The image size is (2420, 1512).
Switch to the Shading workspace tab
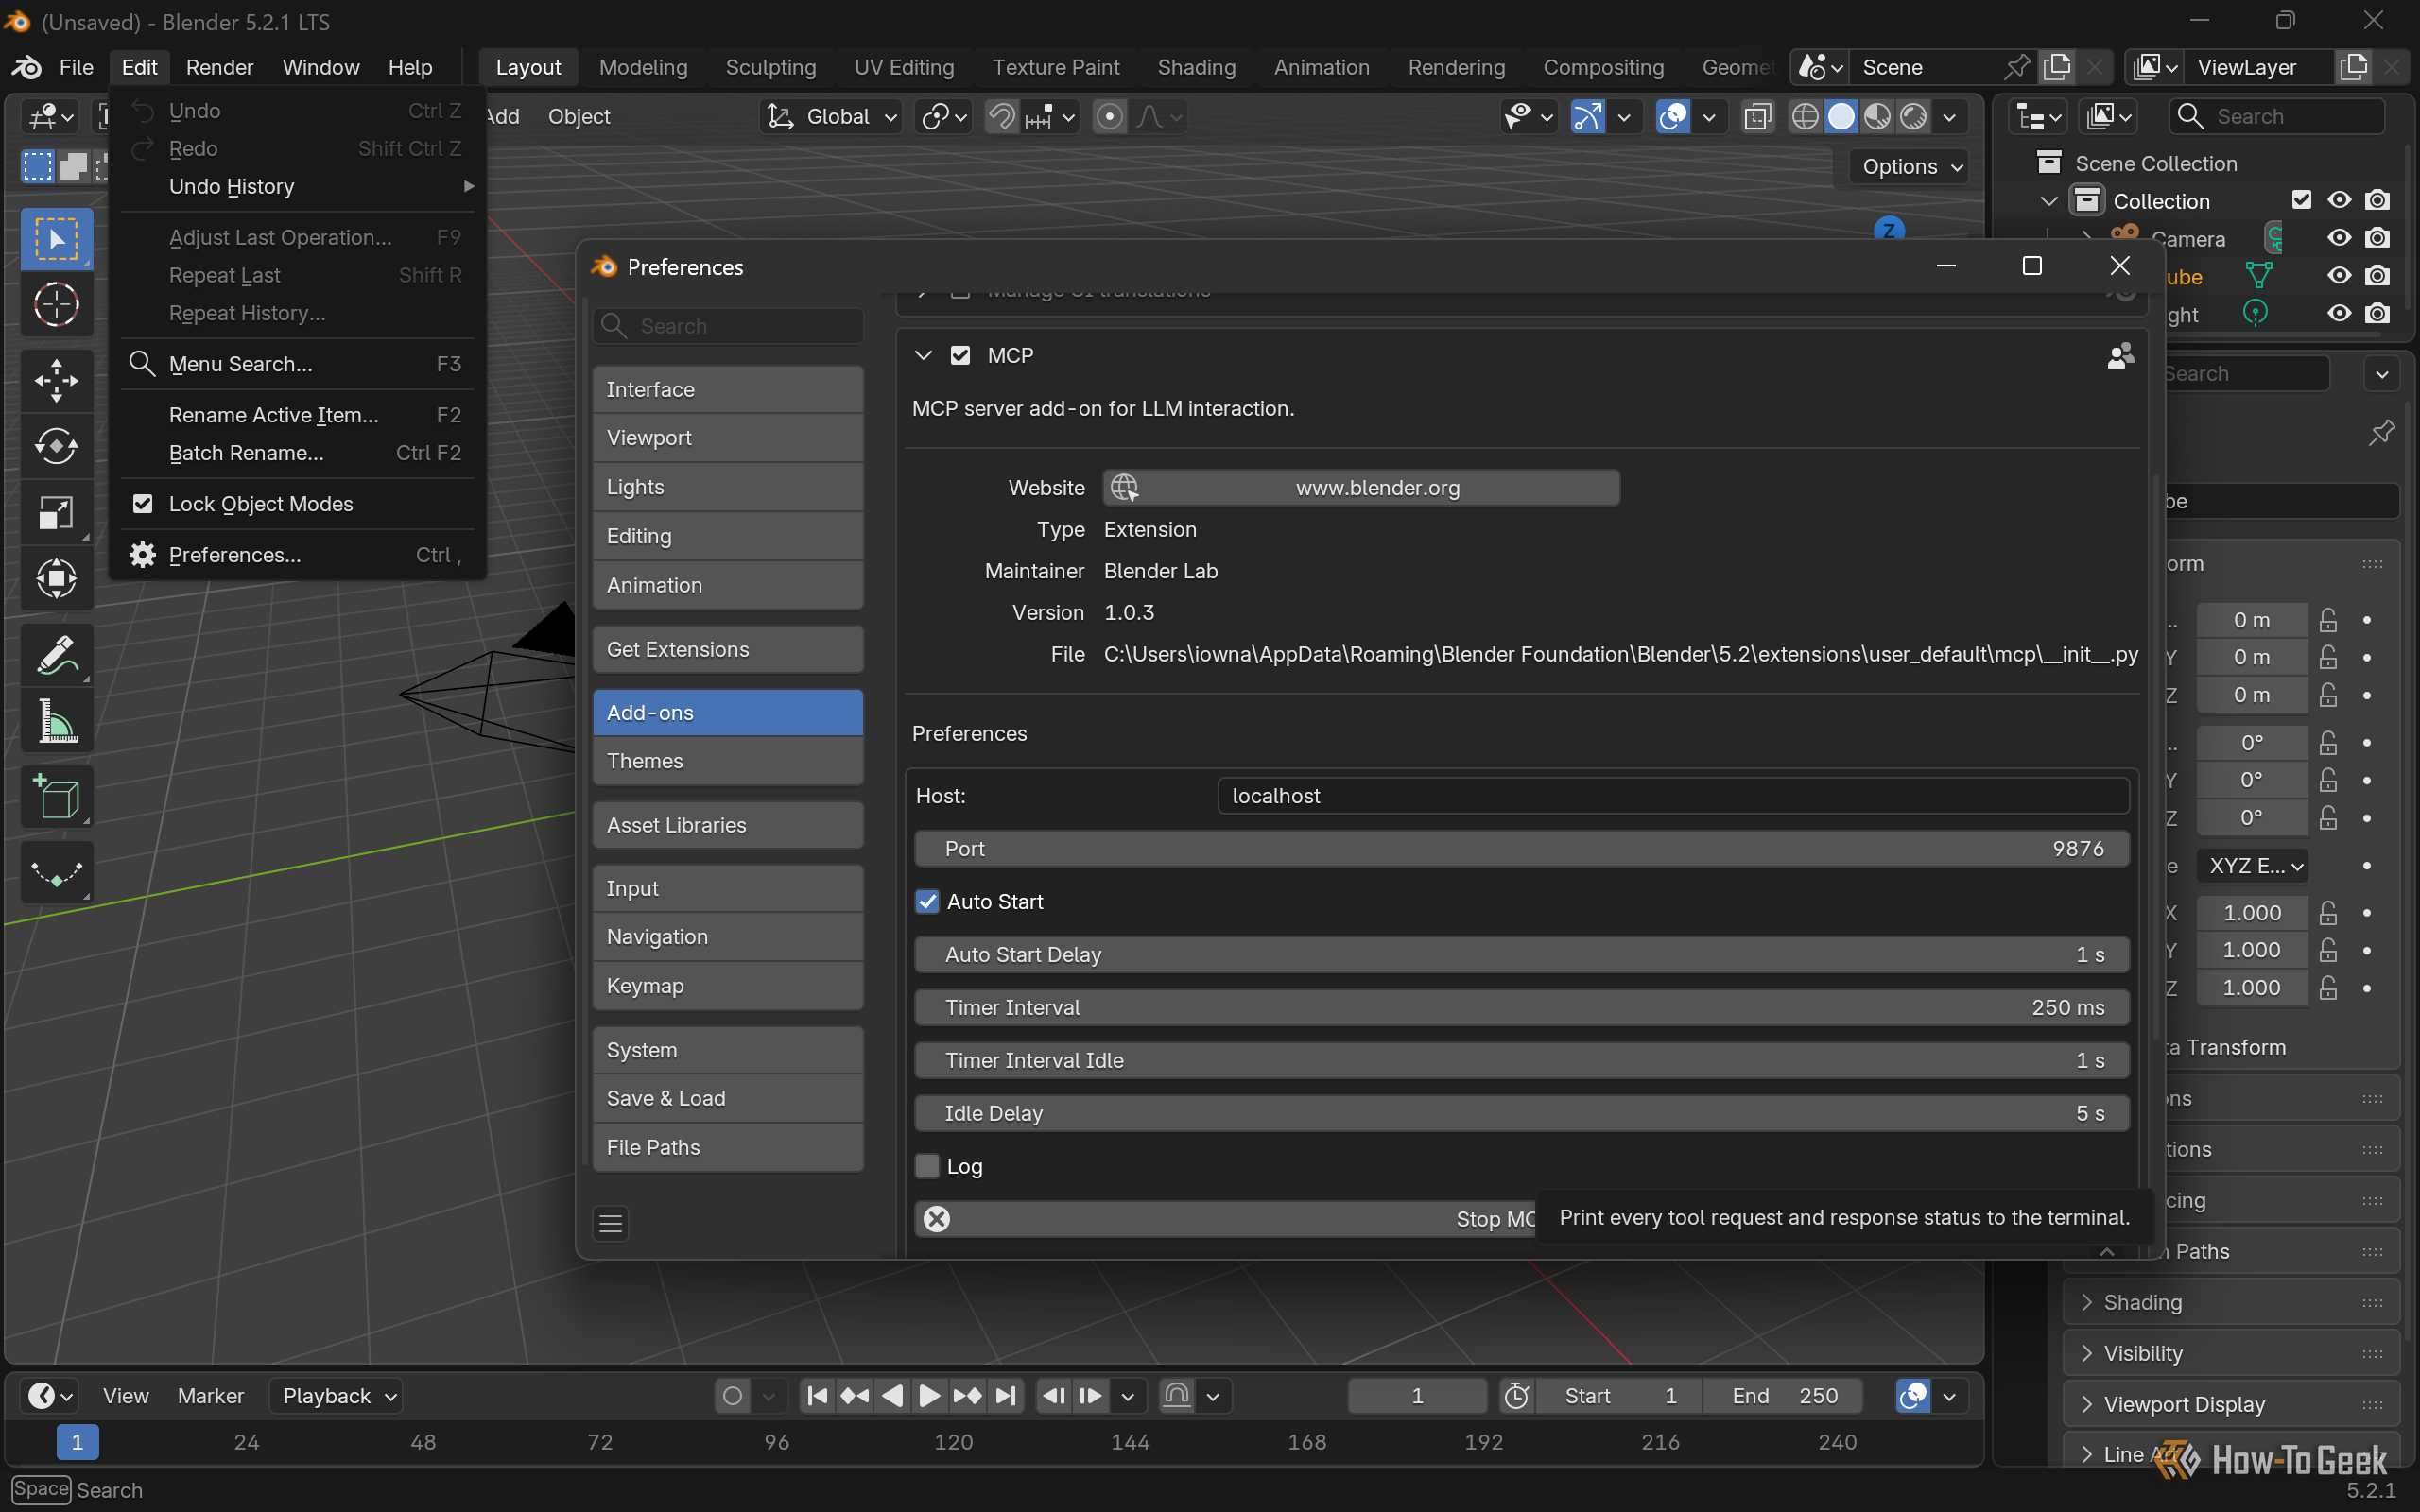click(x=1196, y=67)
